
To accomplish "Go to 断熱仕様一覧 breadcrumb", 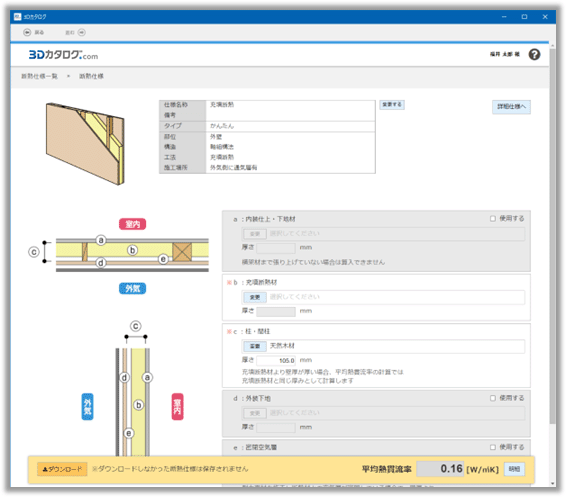I will pos(39,76).
